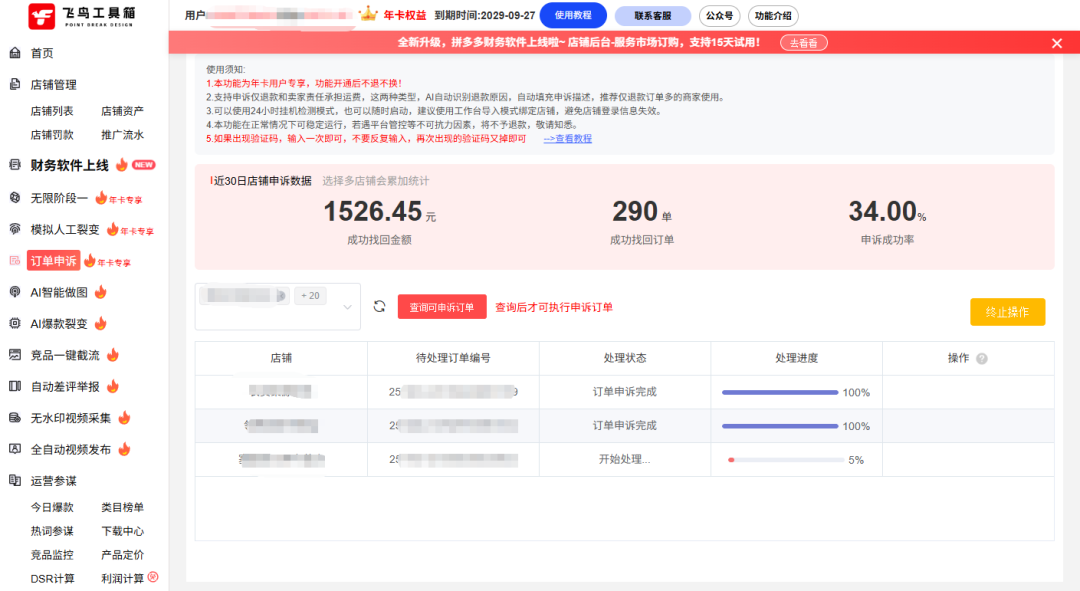Dismiss the upgrade announcement banner
The height and width of the screenshot is (591, 1080).
point(1057,43)
